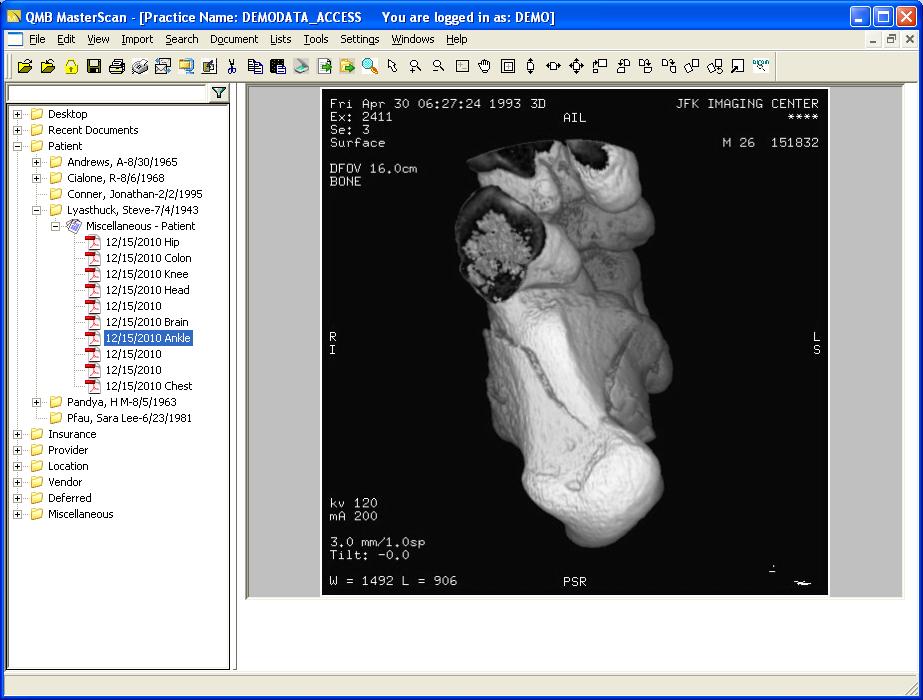The image size is (923, 700).
Task: Expand the Insurance folder
Action: 18,434
